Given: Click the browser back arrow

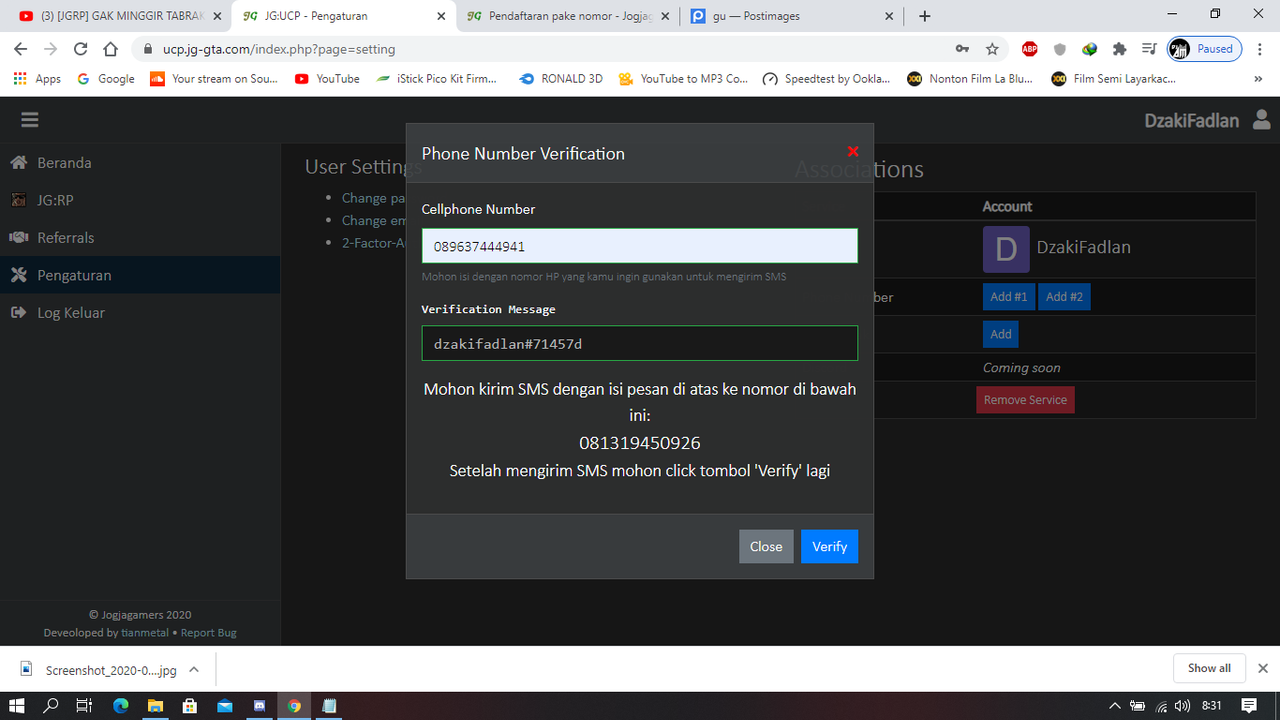Looking at the screenshot, I should pyautogui.click(x=21, y=49).
